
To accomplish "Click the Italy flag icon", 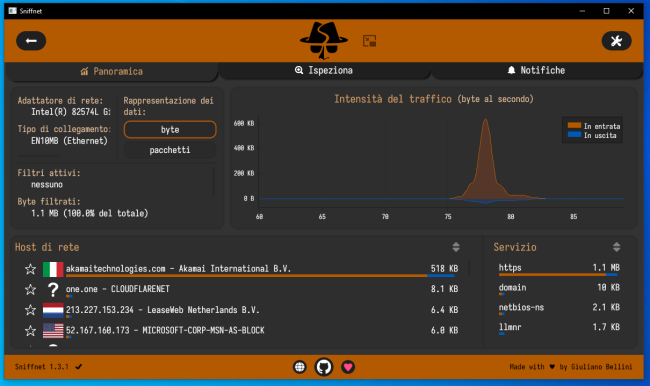I will [53, 269].
